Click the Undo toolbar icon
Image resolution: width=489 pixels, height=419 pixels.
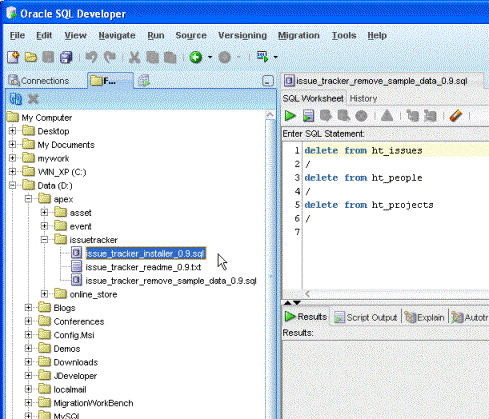91,57
